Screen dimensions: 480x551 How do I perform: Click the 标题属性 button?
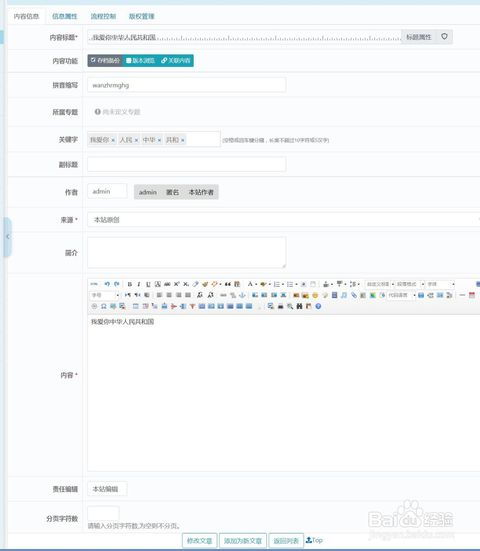pyautogui.click(x=419, y=37)
